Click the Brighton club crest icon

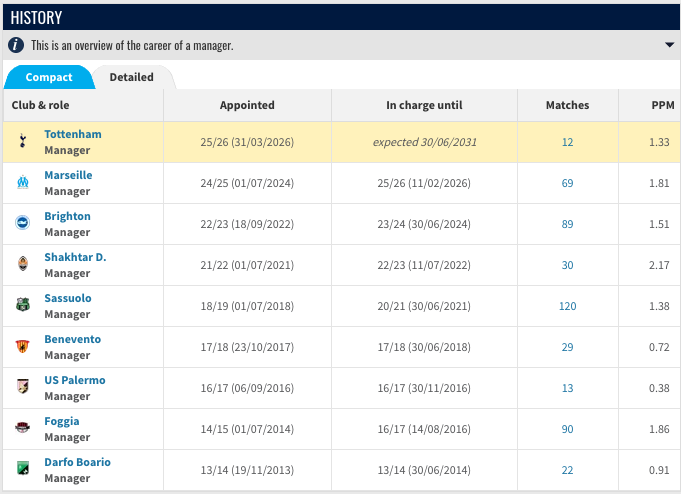point(23,223)
